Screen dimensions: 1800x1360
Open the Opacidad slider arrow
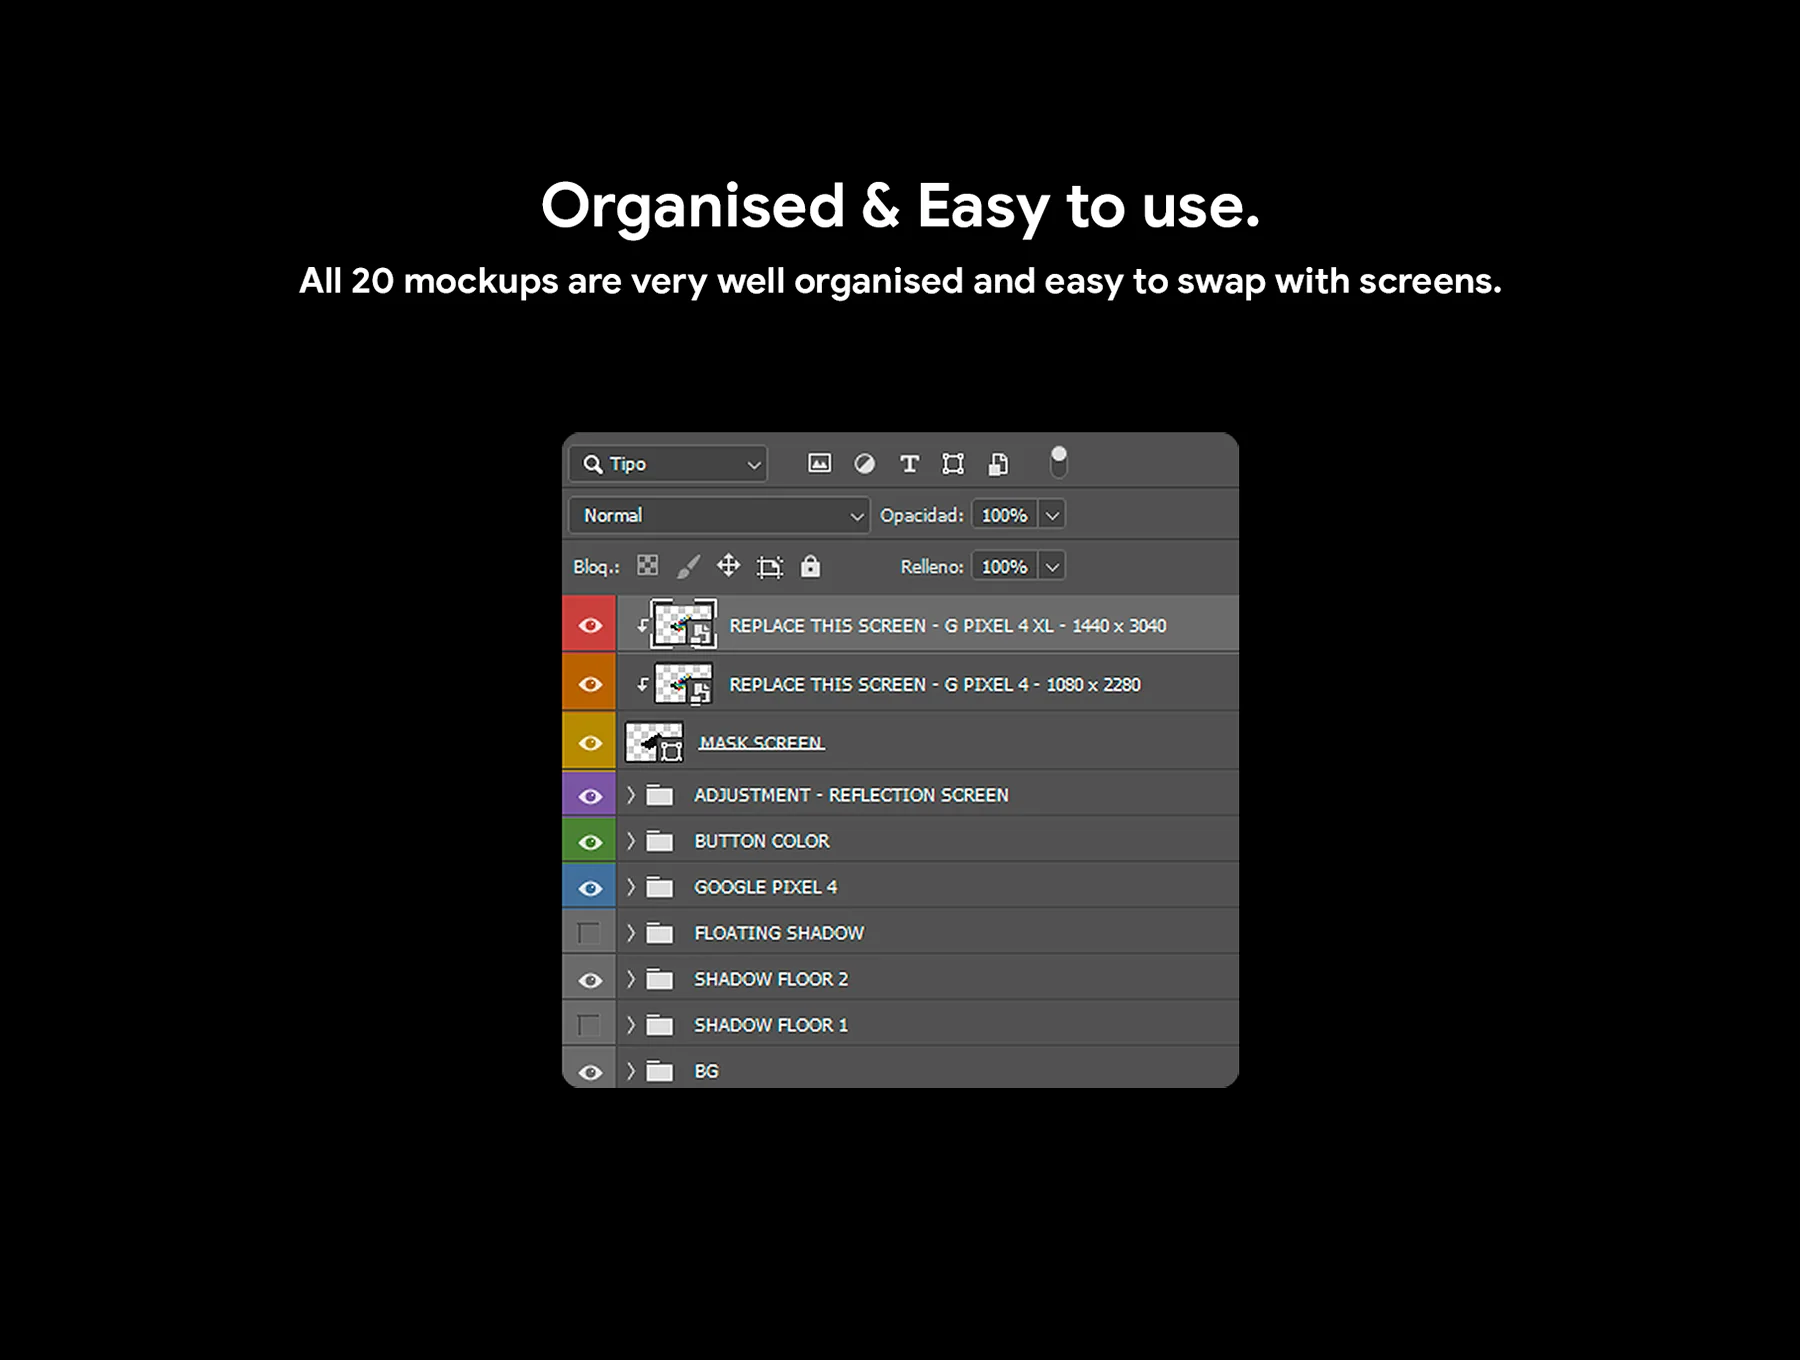[x=1052, y=515]
